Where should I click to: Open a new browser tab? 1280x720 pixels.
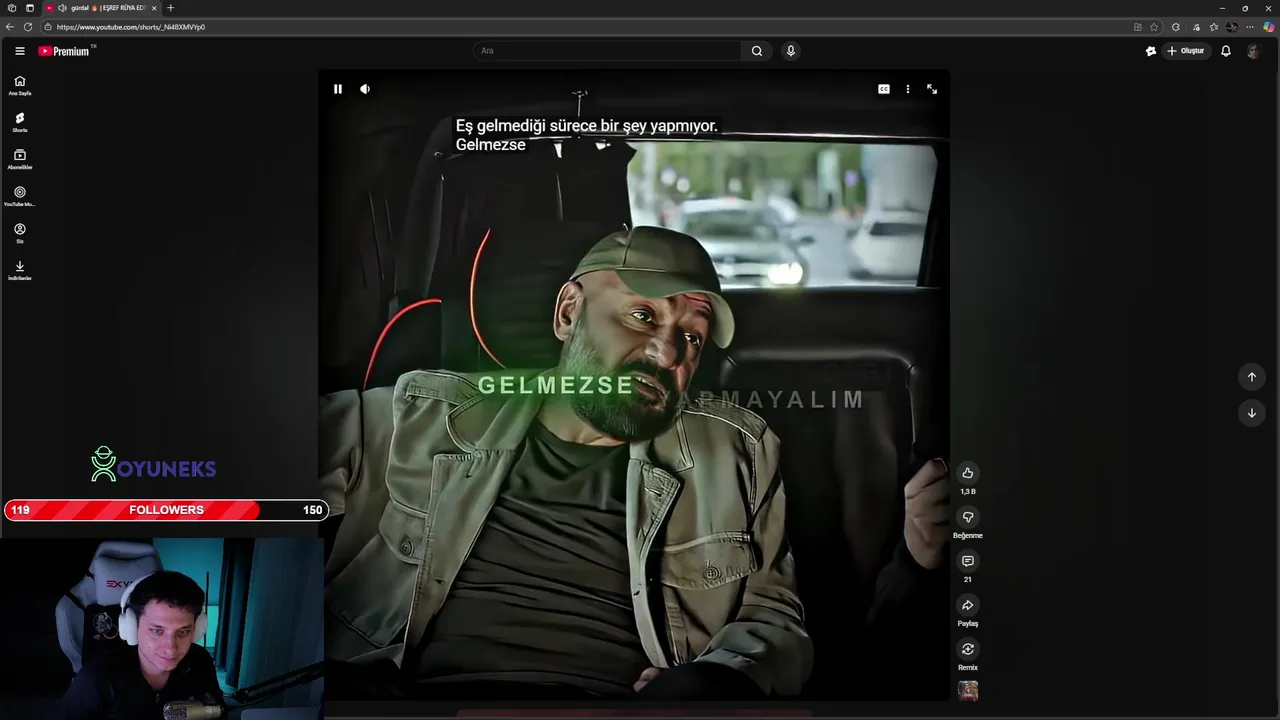[170, 8]
